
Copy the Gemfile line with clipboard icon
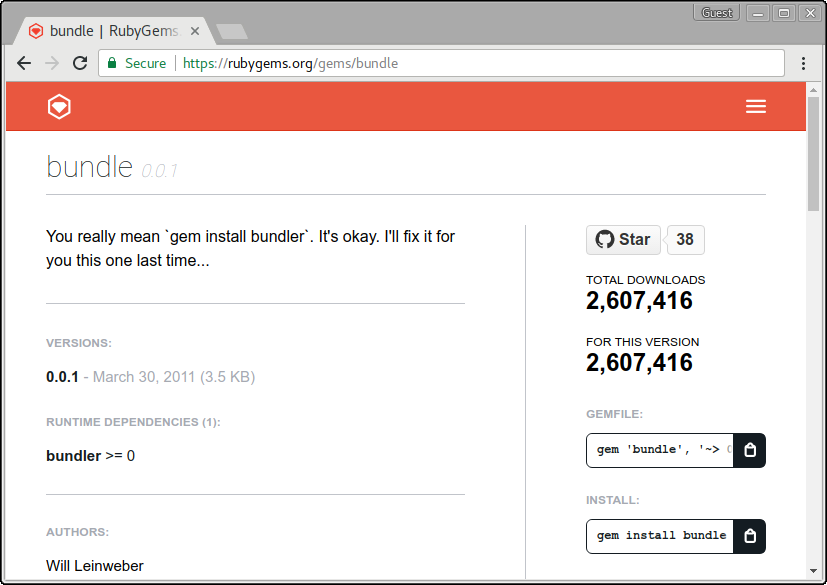(x=750, y=450)
